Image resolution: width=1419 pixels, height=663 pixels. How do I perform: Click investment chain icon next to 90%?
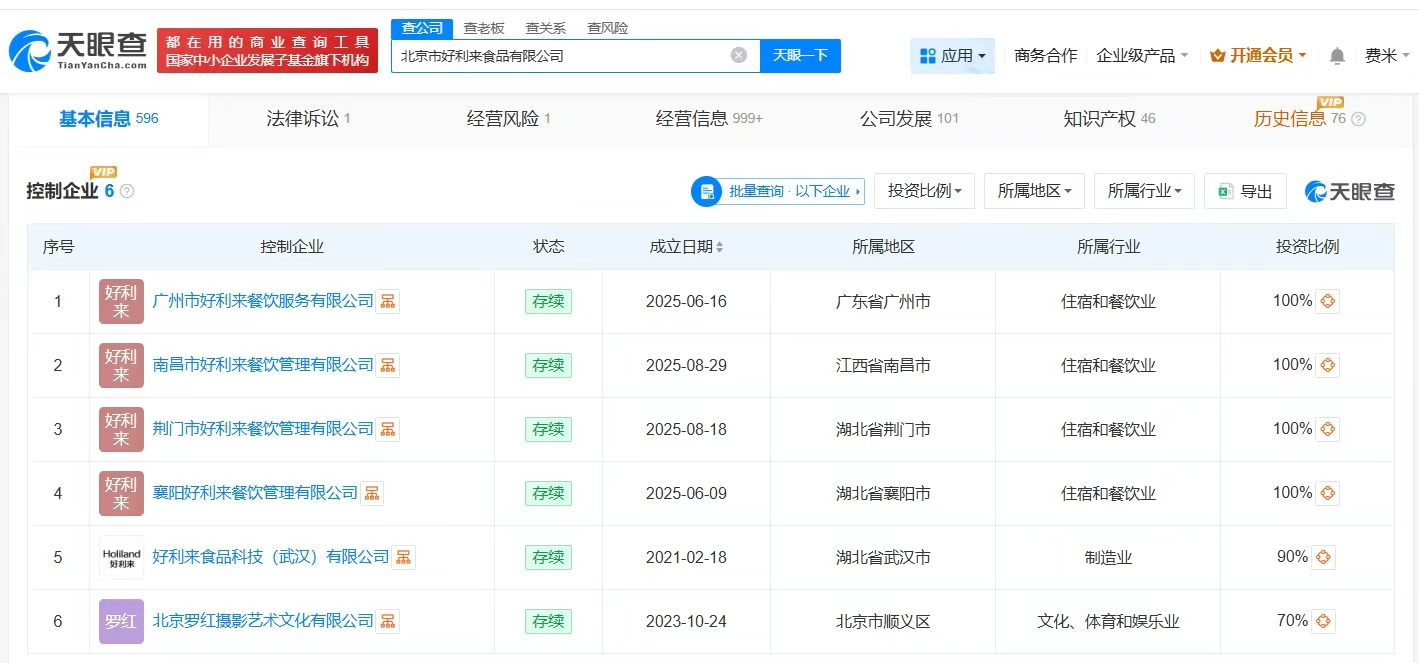click(x=1323, y=557)
